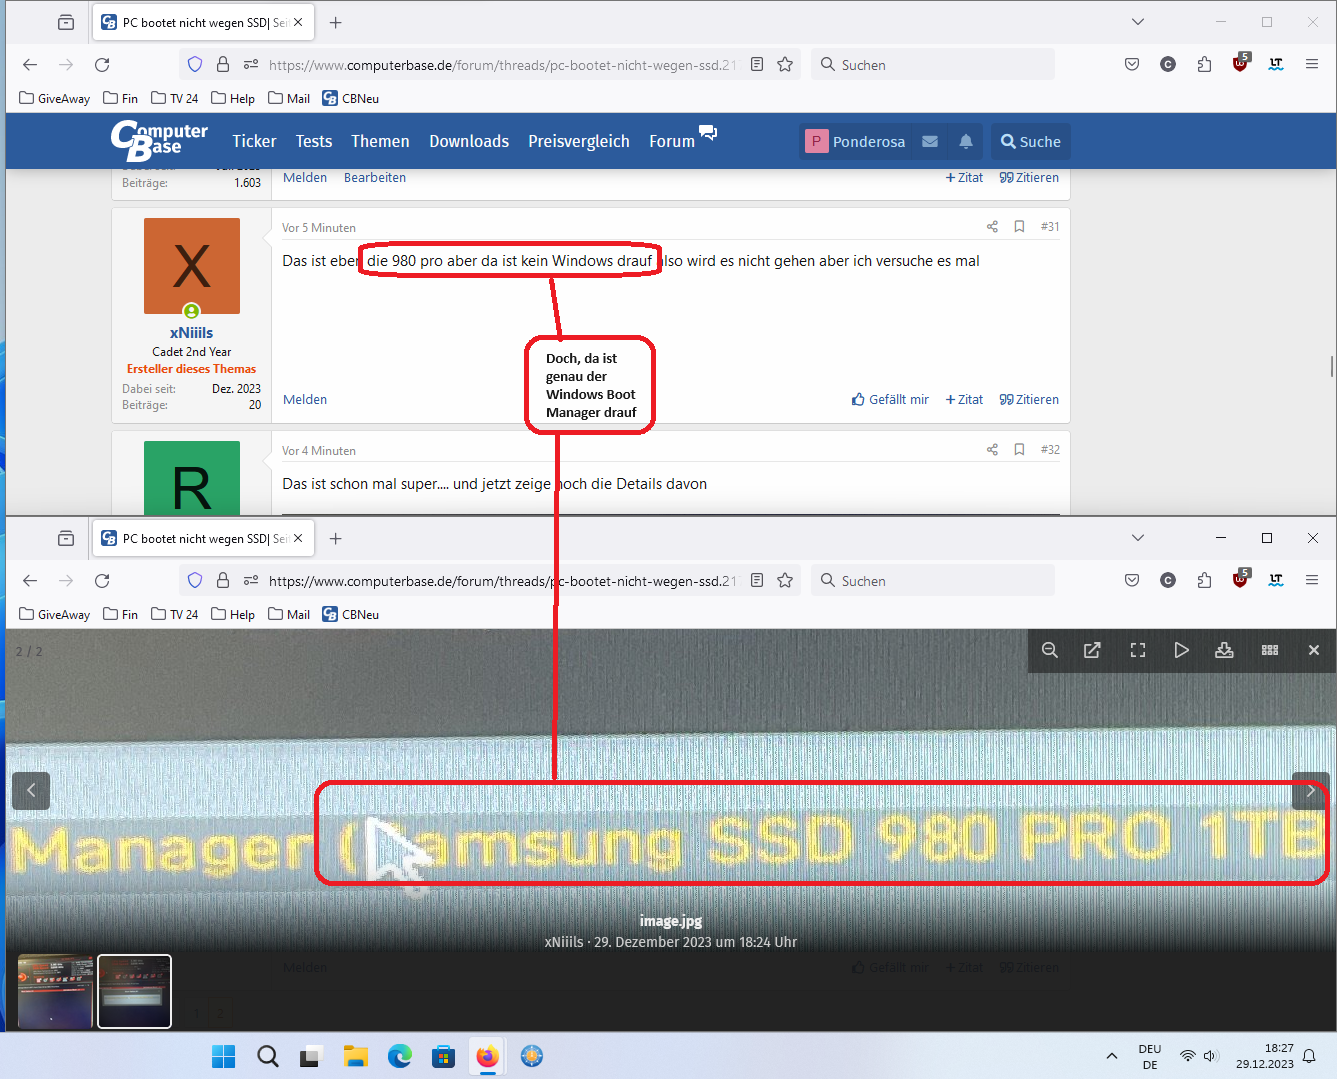Click Melden link on post #31
This screenshot has height=1079, width=1337.
pyautogui.click(x=305, y=399)
